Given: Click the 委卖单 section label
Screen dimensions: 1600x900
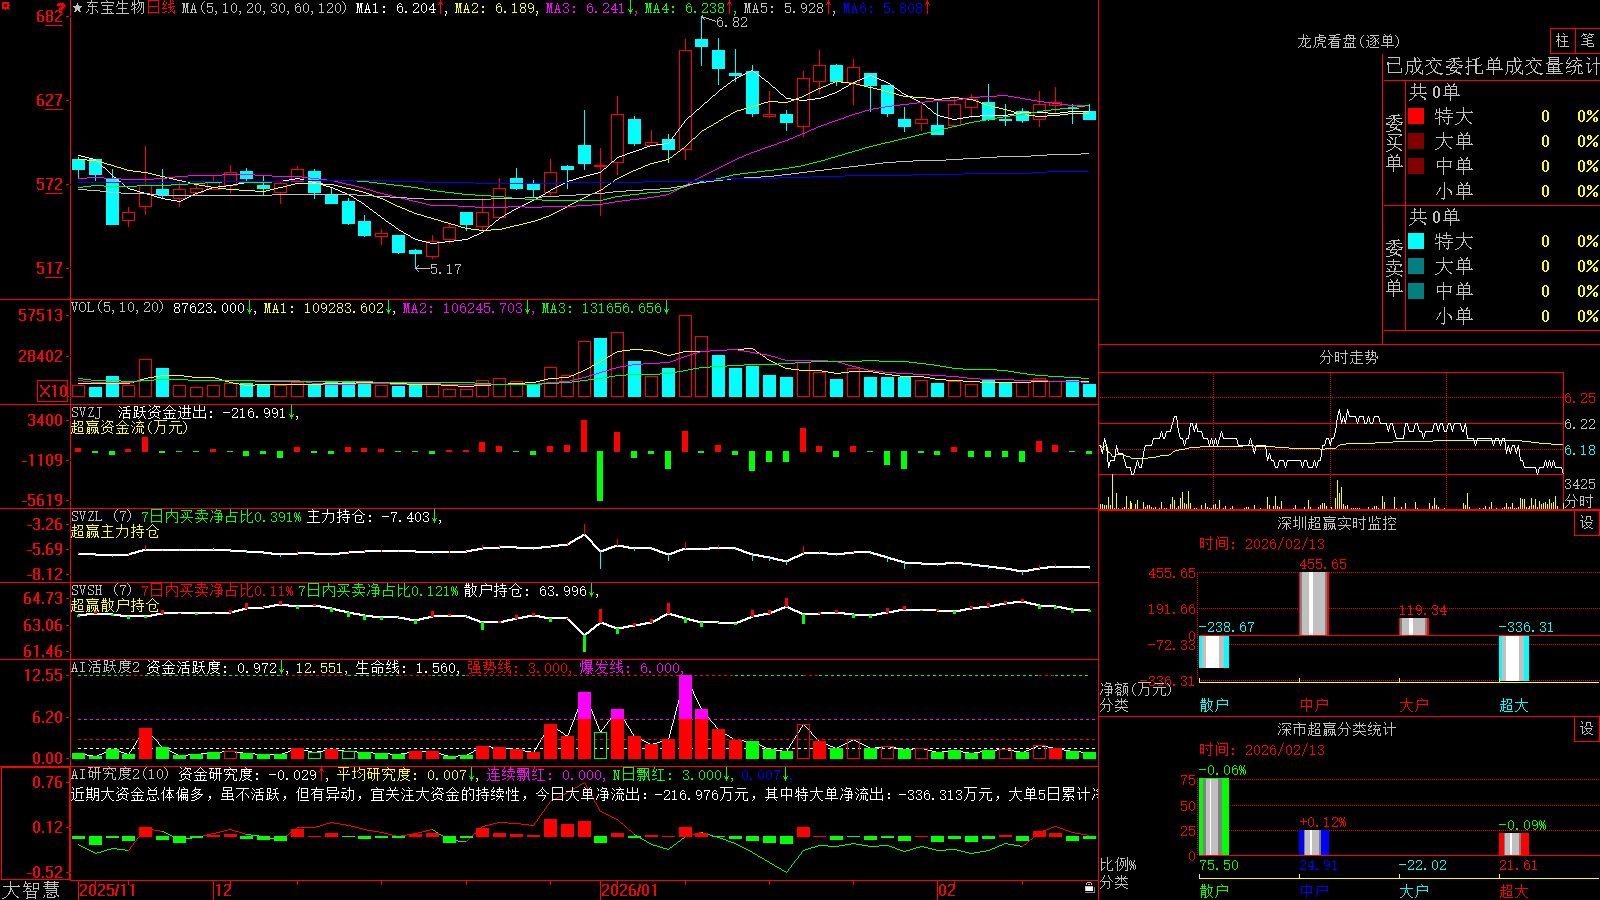Looking at the screenshot, I should click(x=1394, y=268).
